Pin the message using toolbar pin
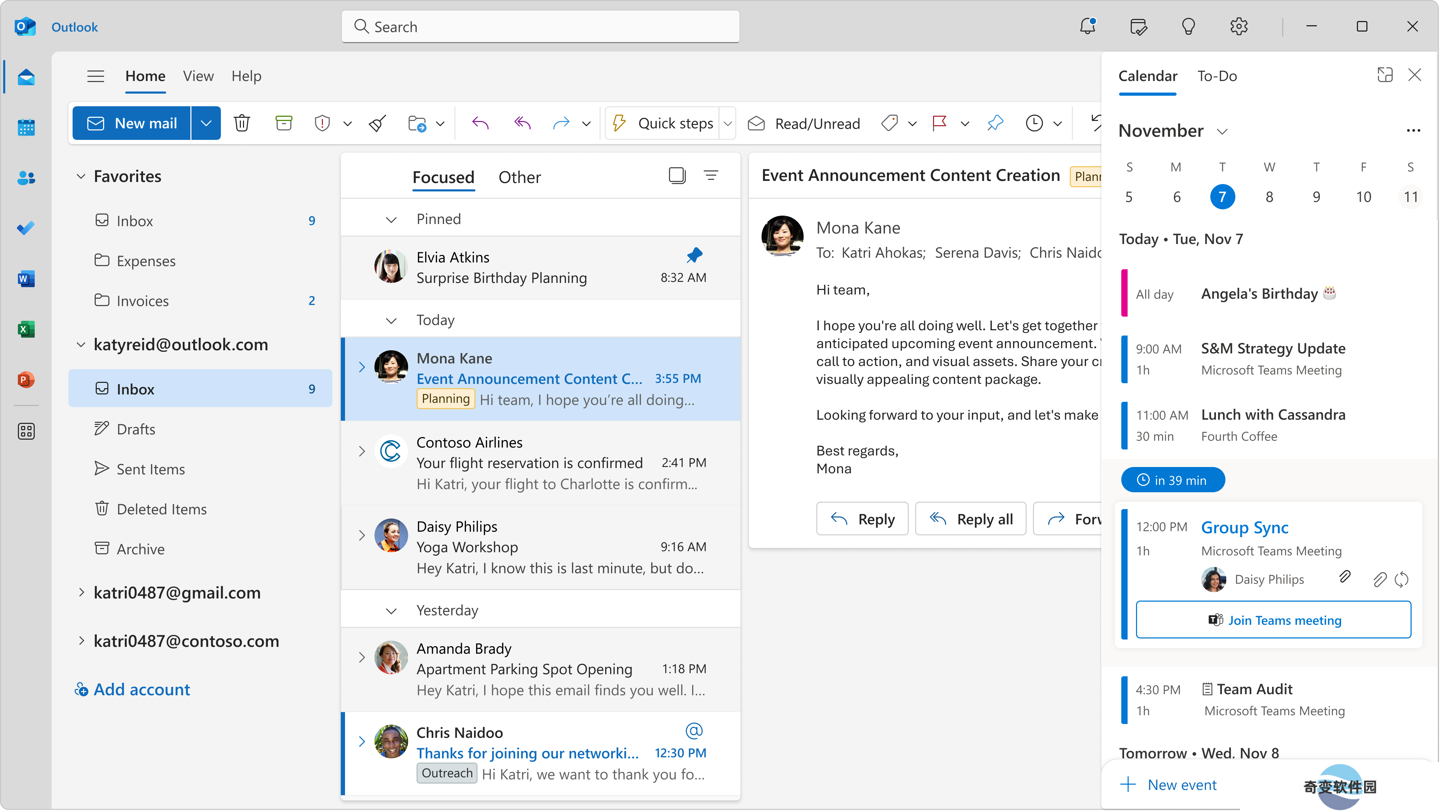This screenshot has width=1440, height=812. click(x=995, y=123)
